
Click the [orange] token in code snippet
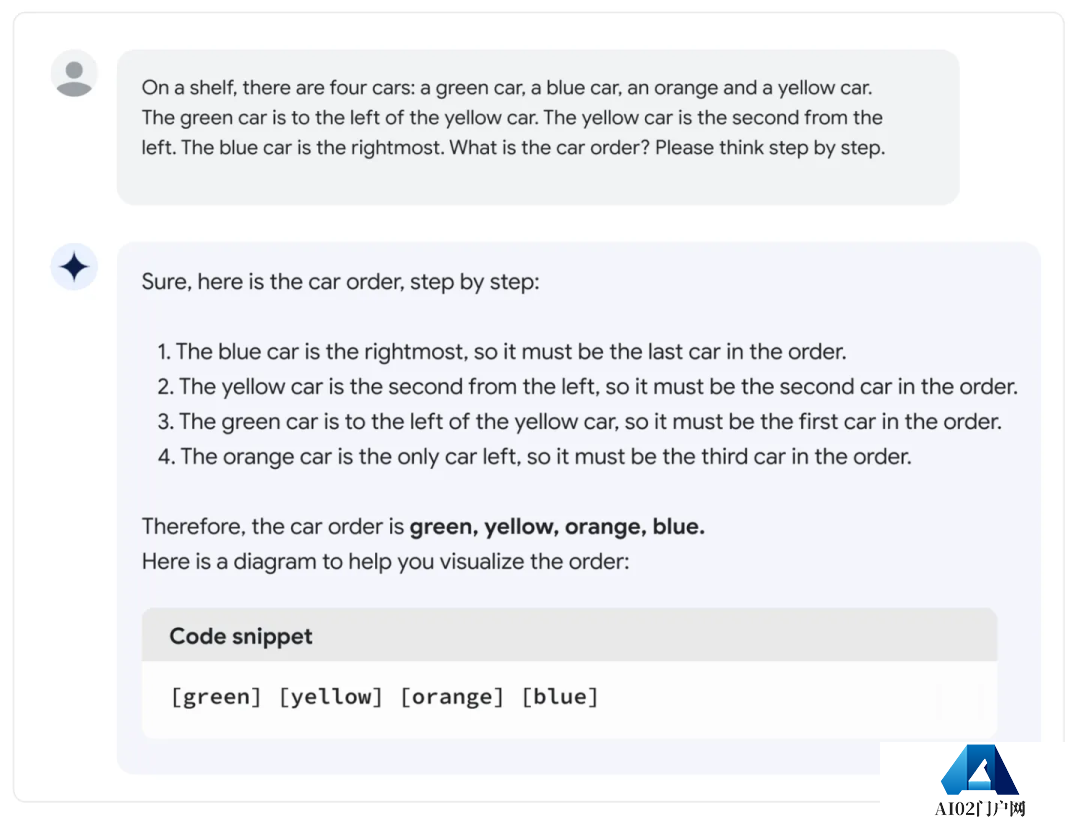[x=452, y=696]
